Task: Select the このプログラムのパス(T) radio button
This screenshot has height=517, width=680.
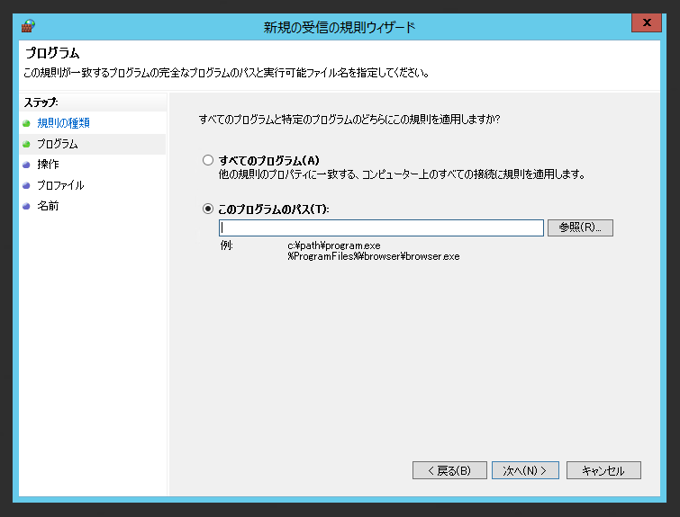Action: tap(208, 209)
